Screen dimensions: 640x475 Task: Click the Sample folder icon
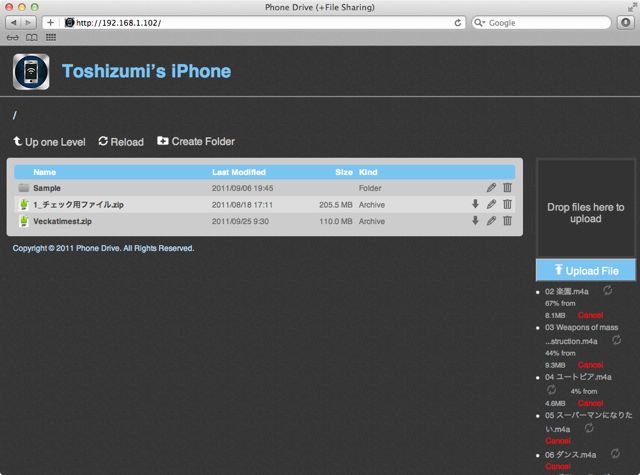(x=24, y=188)
